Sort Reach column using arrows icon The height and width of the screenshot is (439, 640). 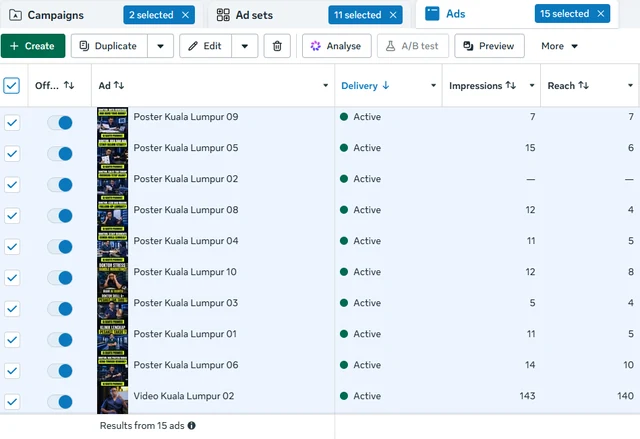tap(584, 85)
